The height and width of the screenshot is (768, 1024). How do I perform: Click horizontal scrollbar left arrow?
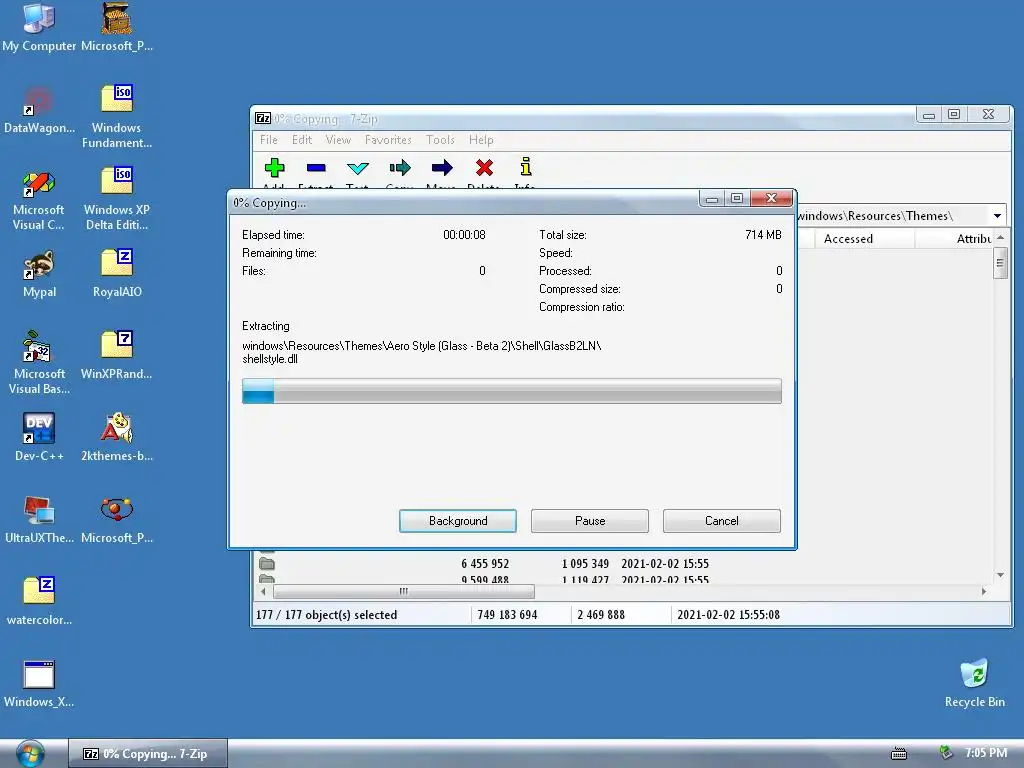click(x=263, y=592)
